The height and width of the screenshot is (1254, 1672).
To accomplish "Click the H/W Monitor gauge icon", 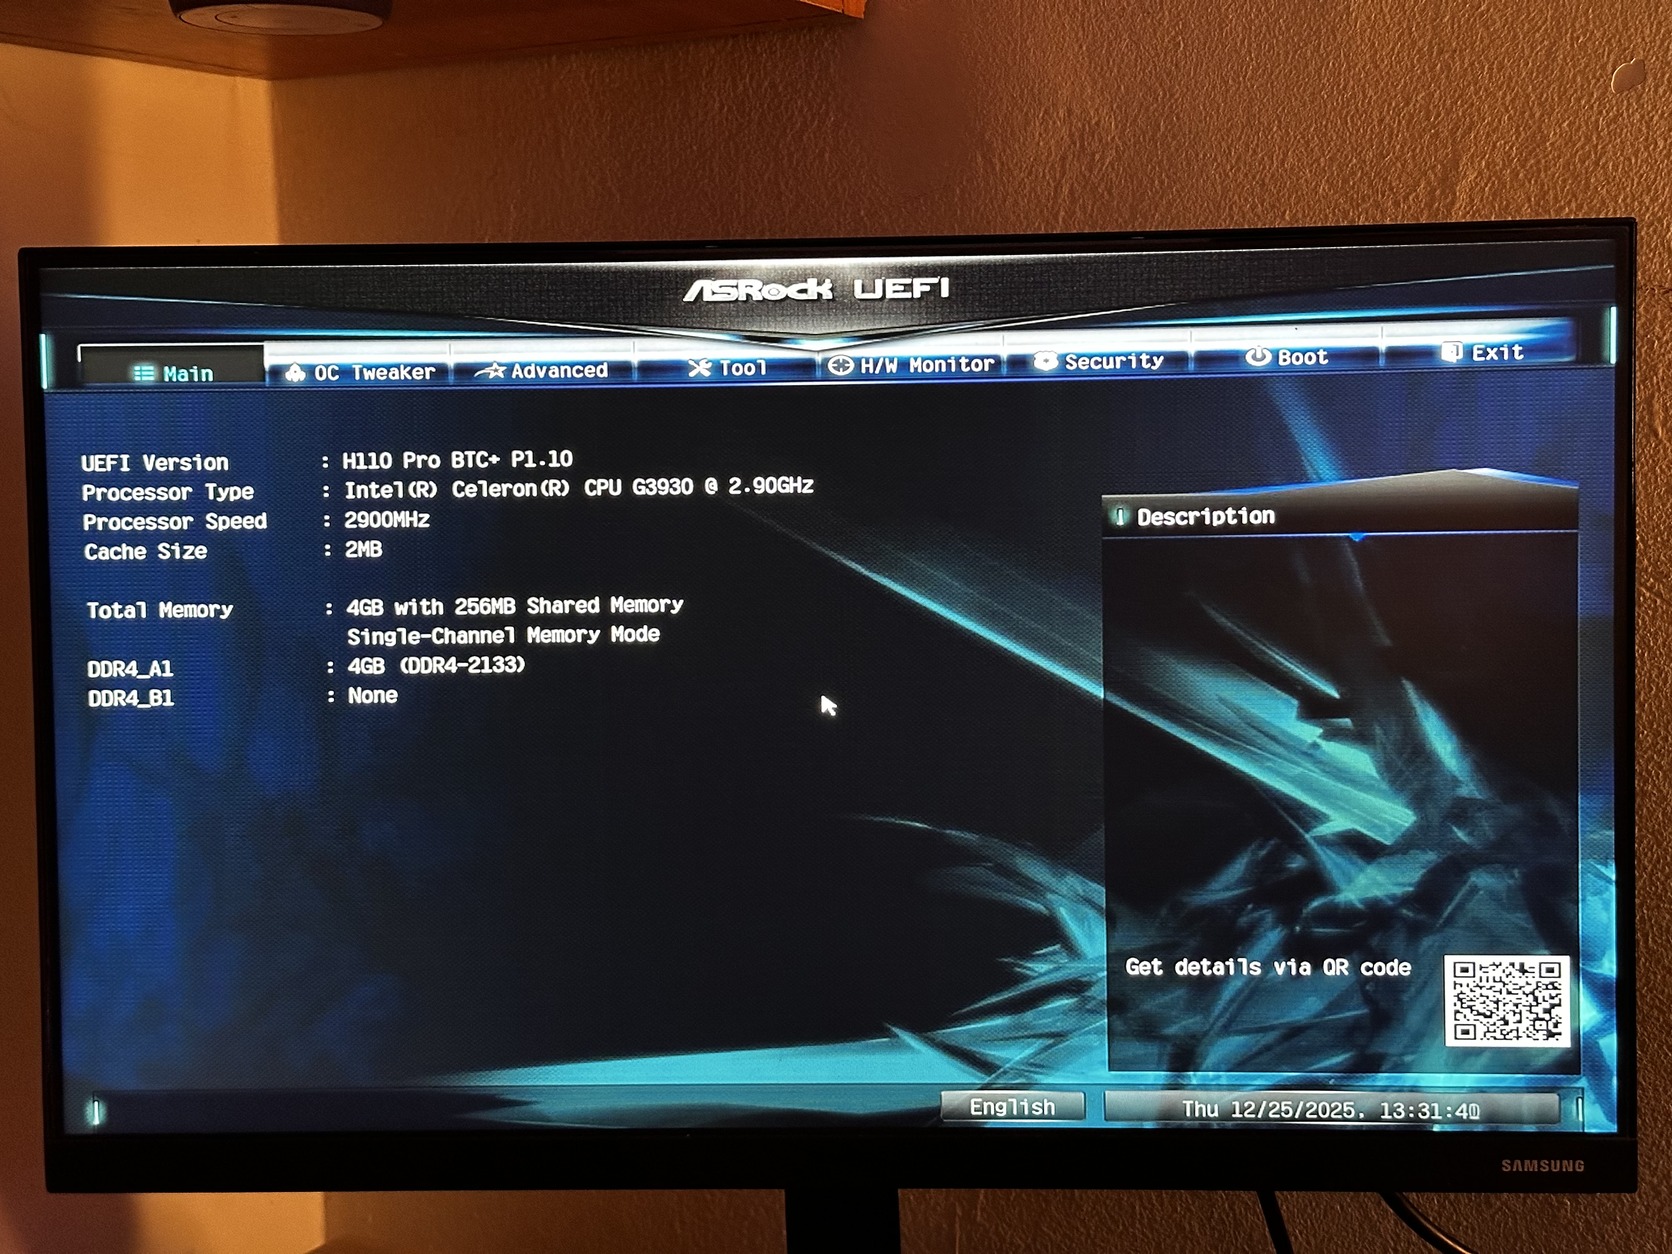I will [x=840, y=363].
